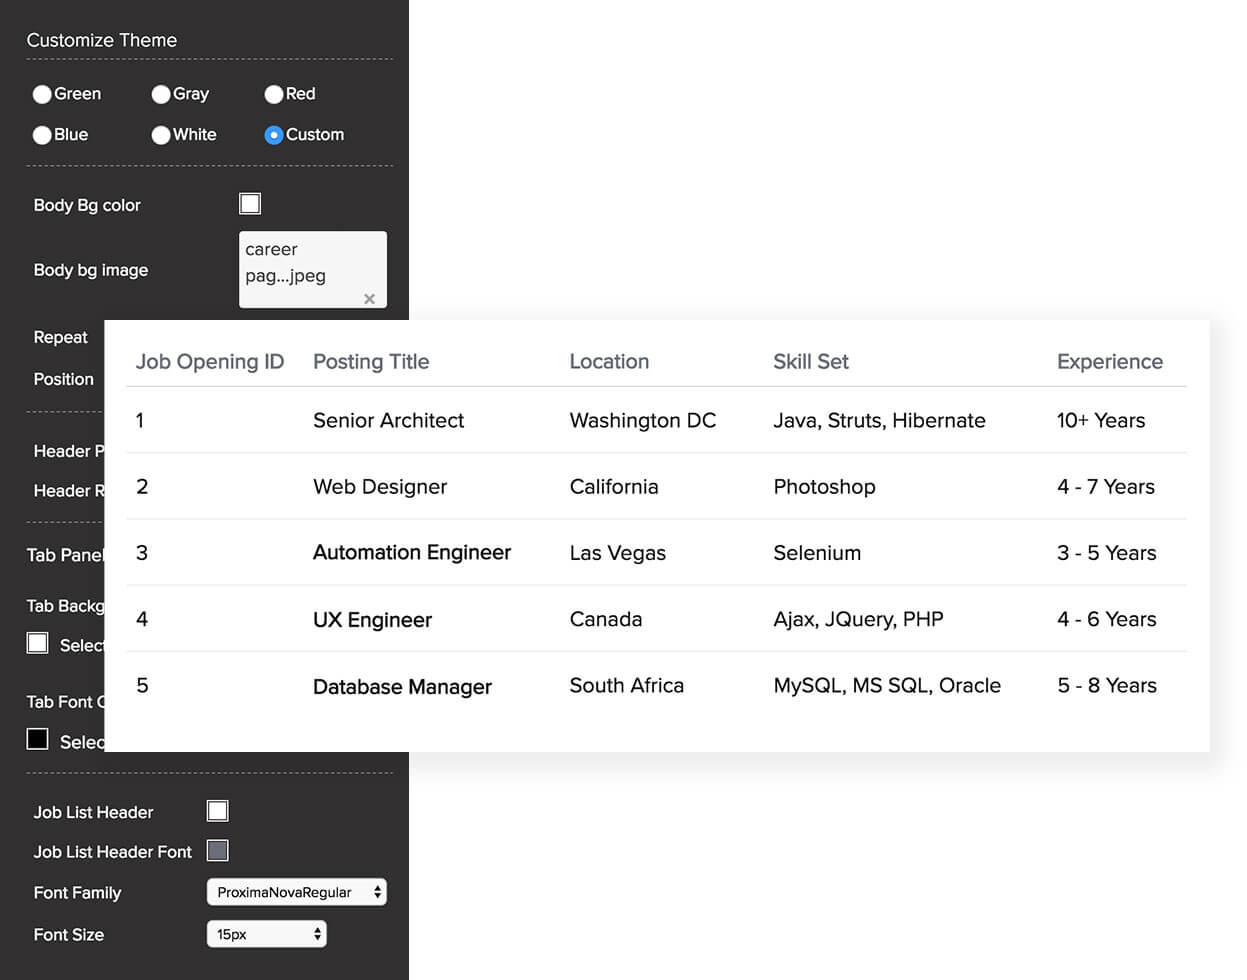Select the Gray theme option
Image resolution: width=1247 pixels, height=980 pixels.
click(161, 94)
